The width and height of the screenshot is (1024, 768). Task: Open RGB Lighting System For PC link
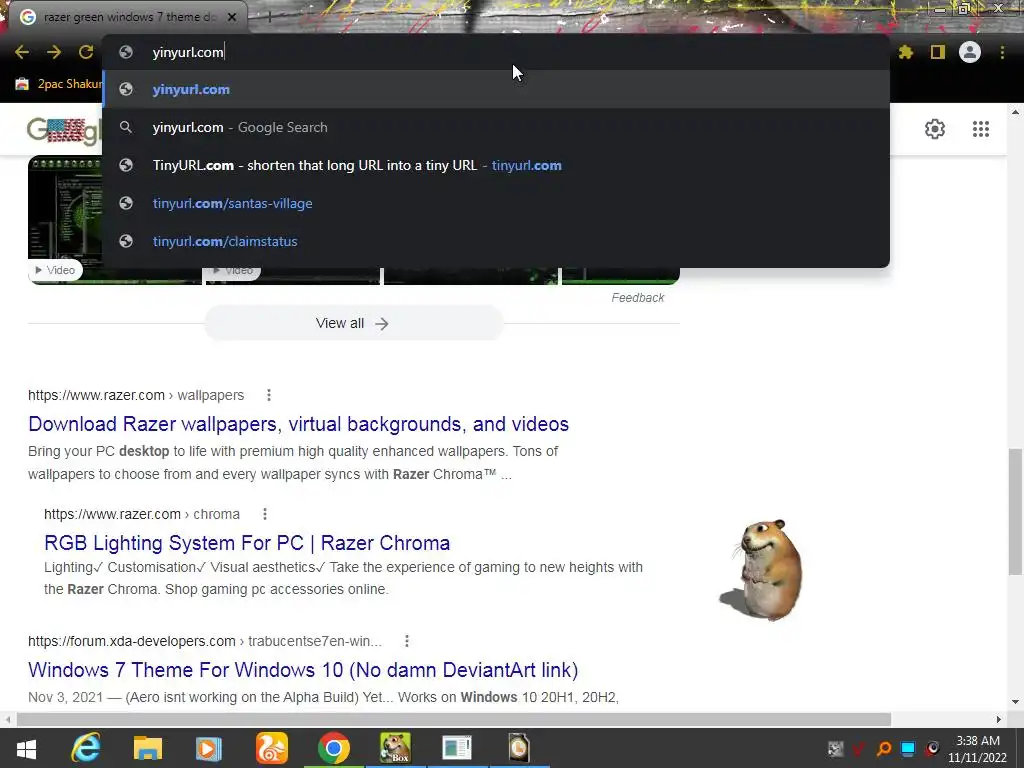(247, 543)
